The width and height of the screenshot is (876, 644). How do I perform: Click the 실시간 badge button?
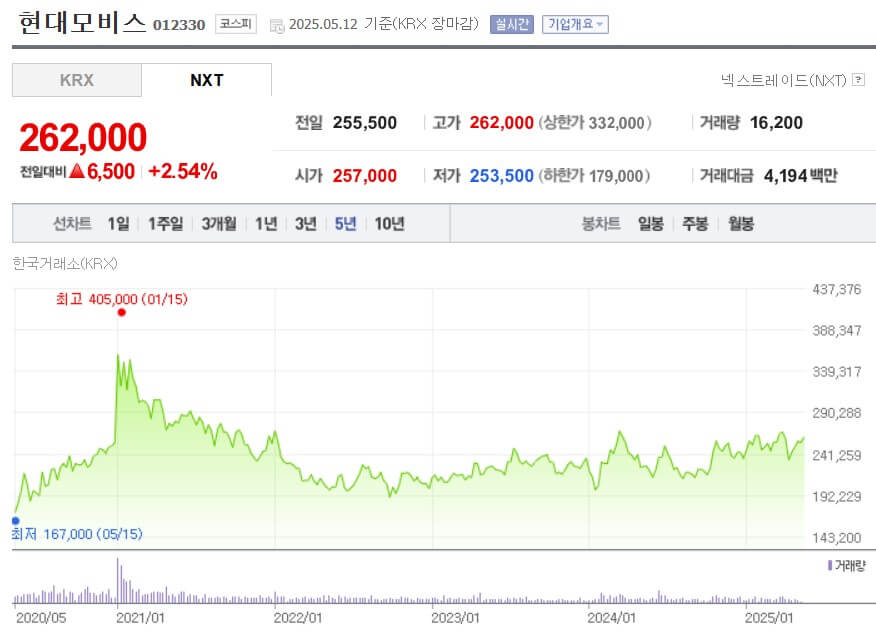[x=512, y=24]
